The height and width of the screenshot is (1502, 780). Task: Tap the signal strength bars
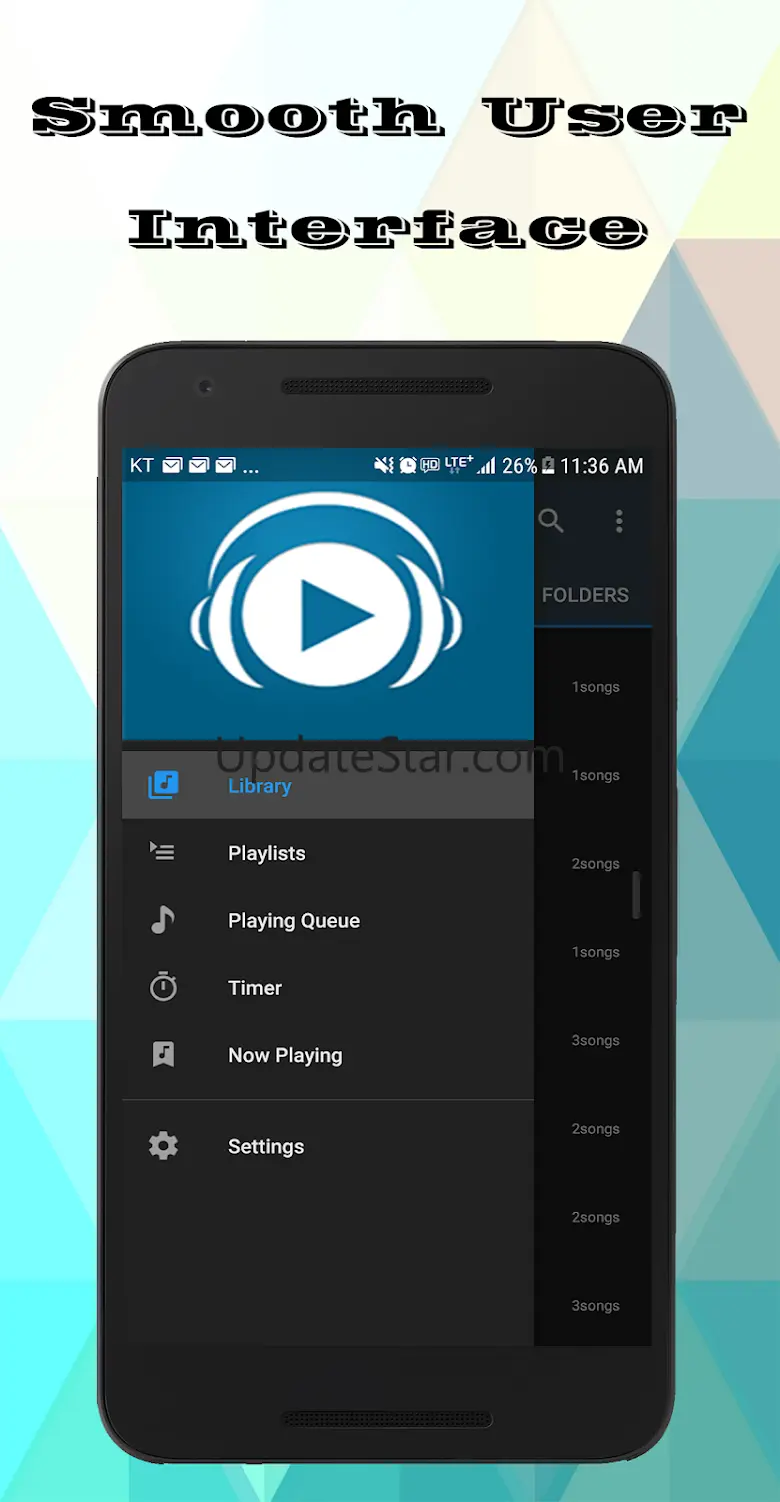[x=486, y=465]
